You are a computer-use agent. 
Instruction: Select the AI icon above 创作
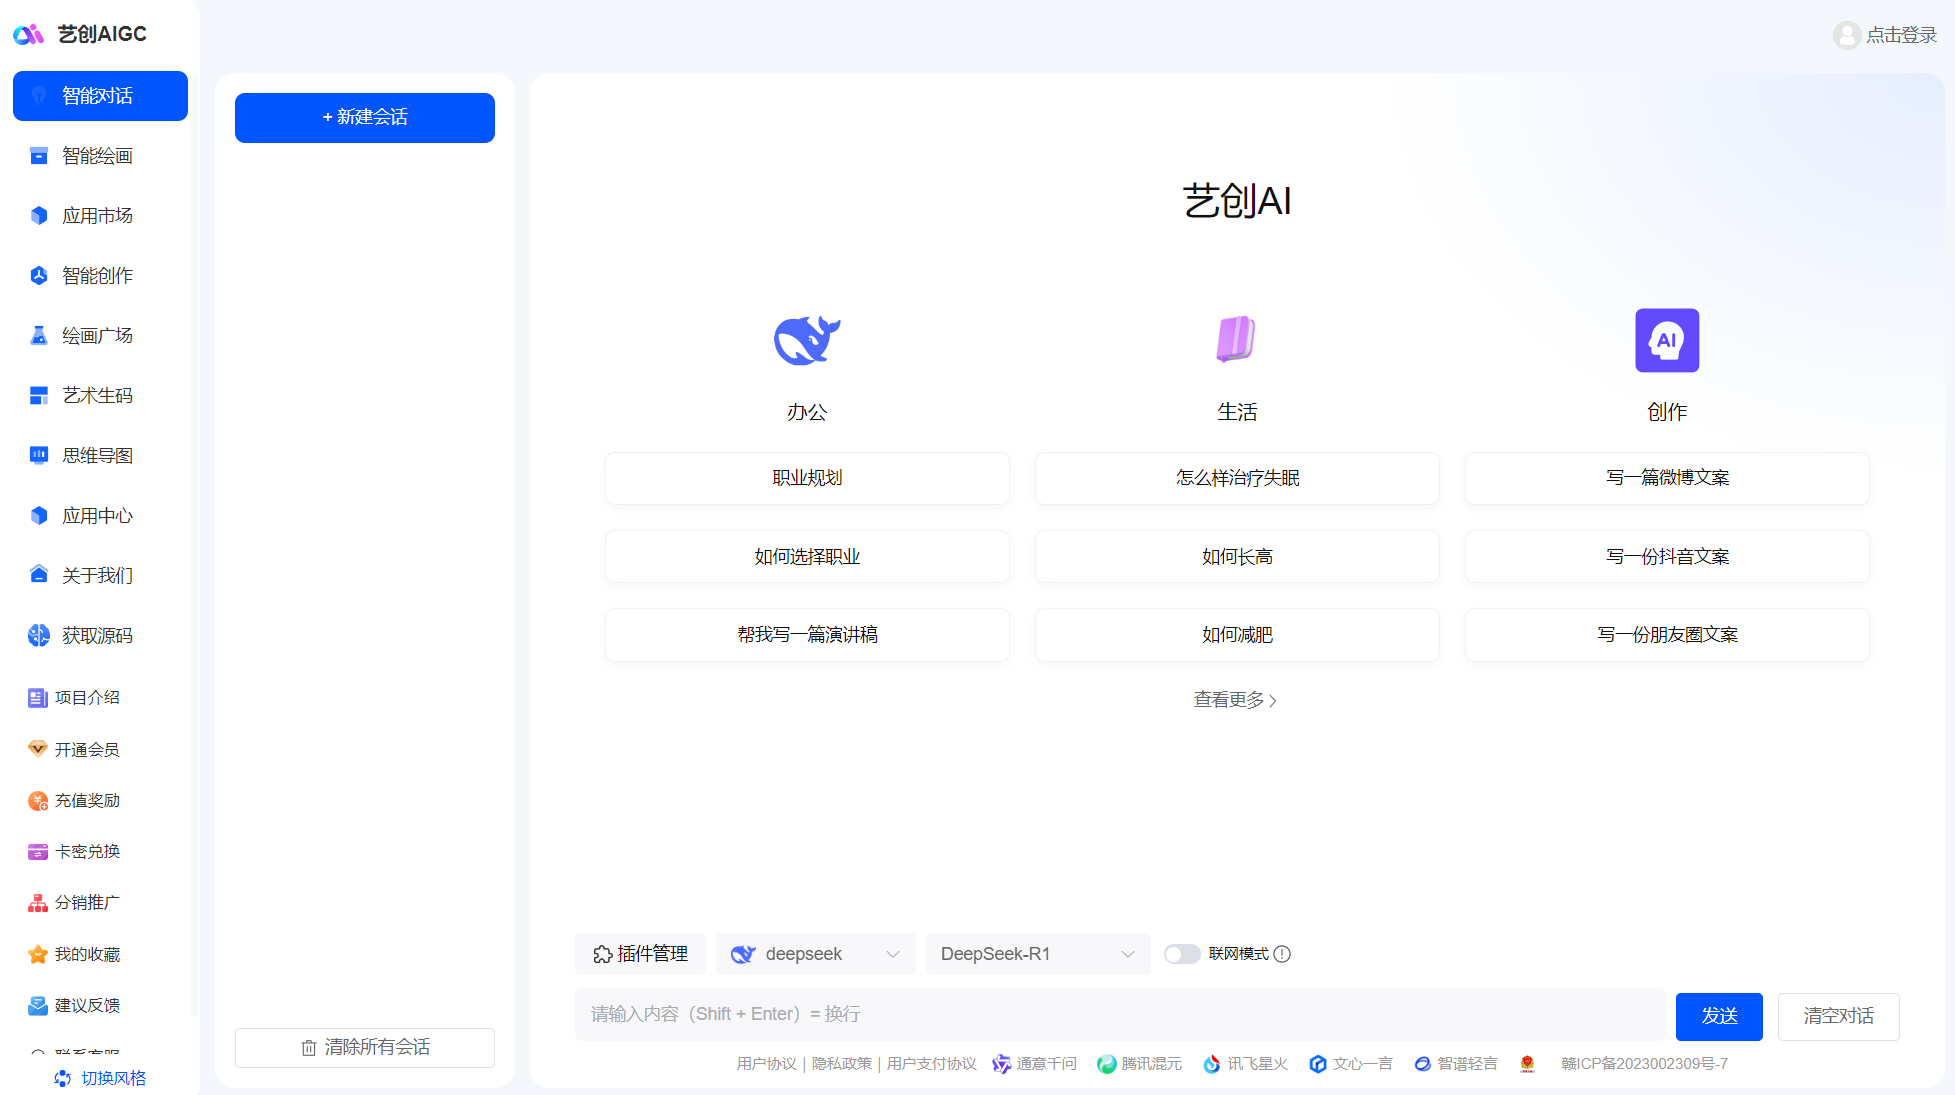click(1666, 340)
